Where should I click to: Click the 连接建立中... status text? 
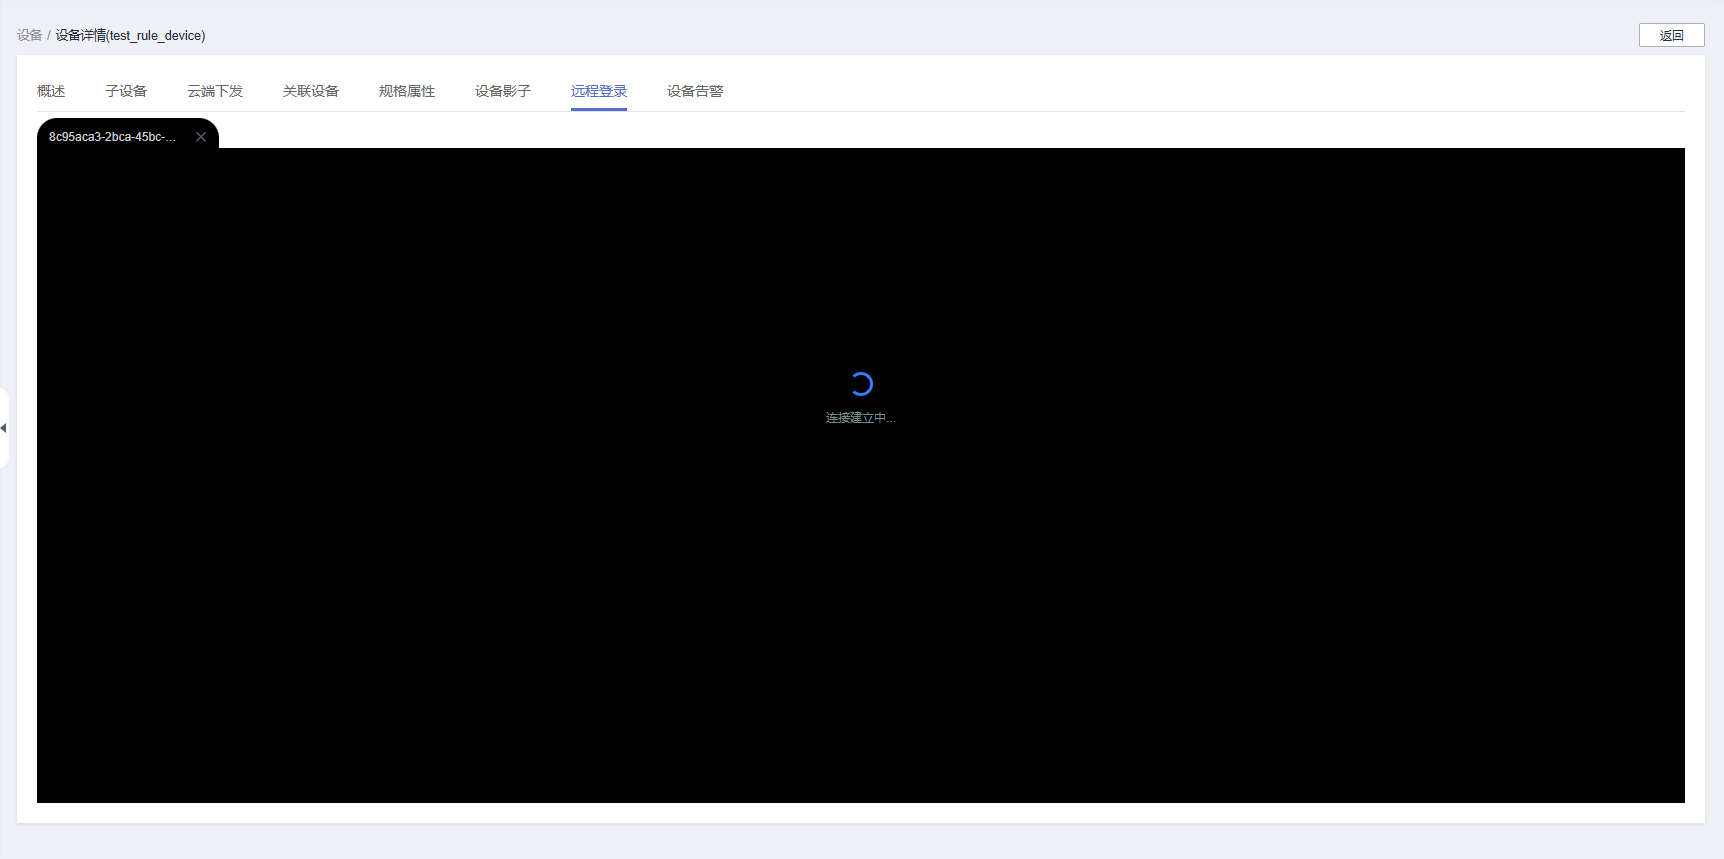(860, 418)
